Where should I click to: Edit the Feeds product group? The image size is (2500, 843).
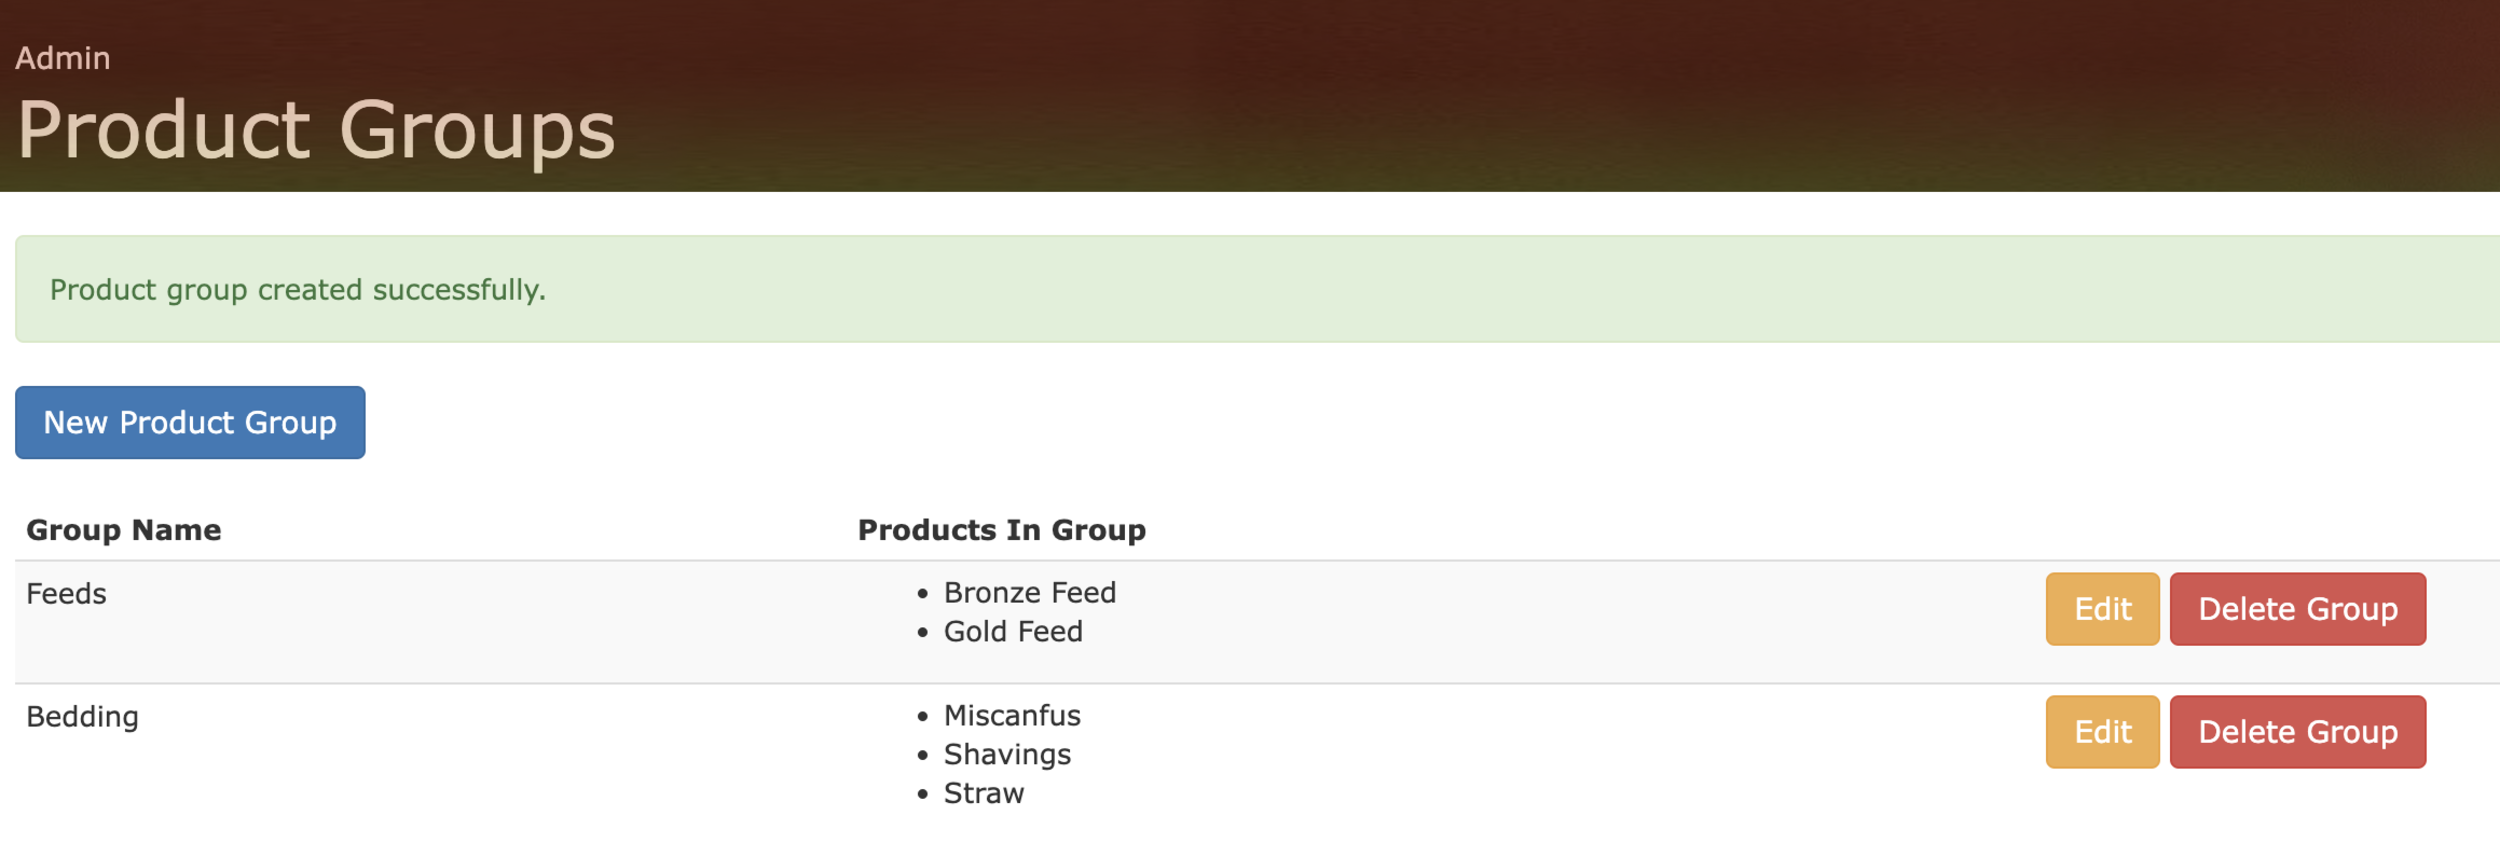[x=2102, y=609]
